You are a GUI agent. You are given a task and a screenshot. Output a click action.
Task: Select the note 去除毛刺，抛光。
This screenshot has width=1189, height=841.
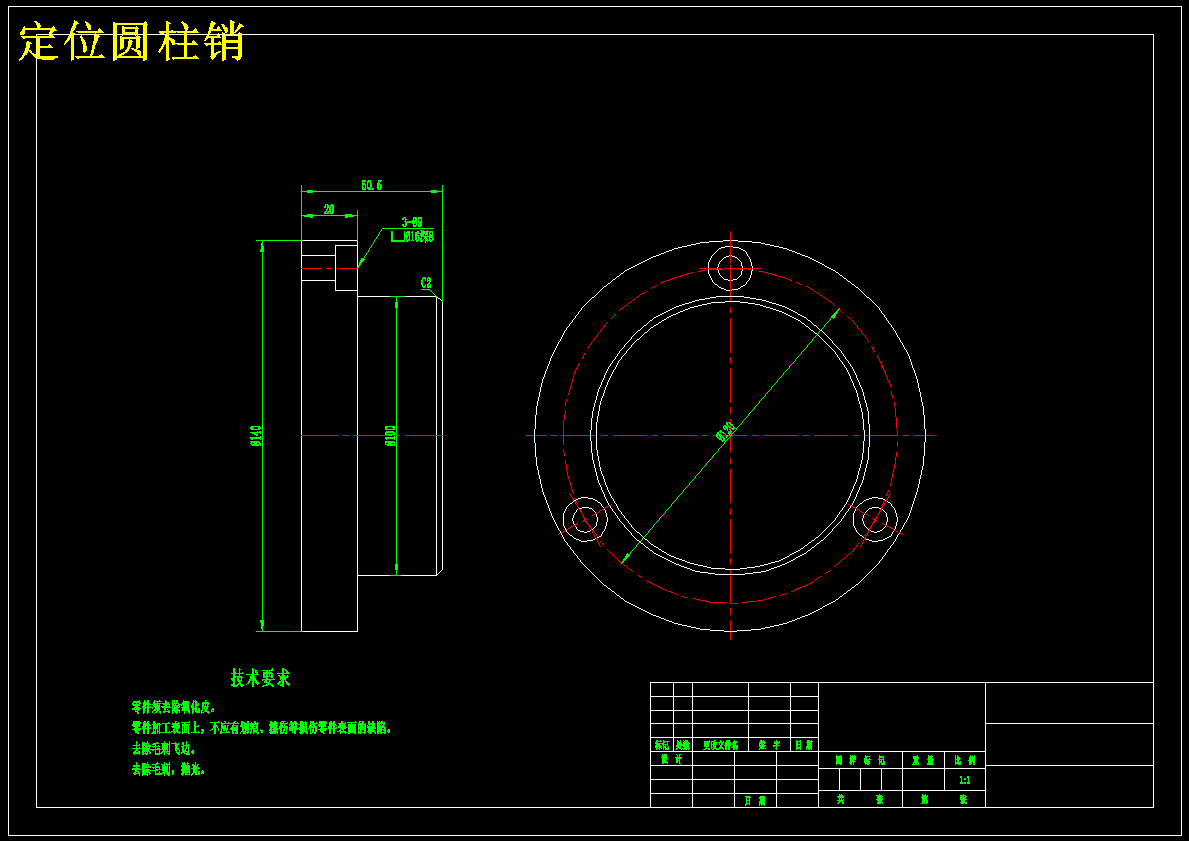(x=168, y=769)
